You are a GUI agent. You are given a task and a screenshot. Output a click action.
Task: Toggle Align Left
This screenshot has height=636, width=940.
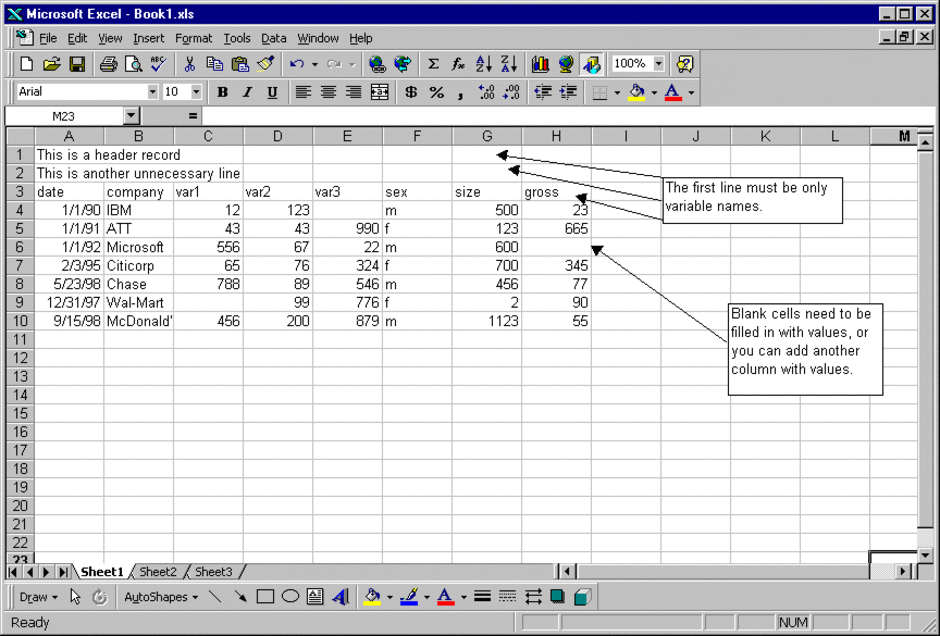[303, 92]
